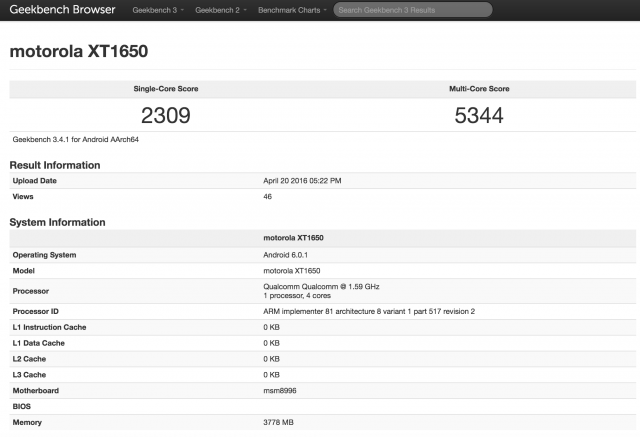Select the L1 Data Cache 0 KB value
Image resolution: width=640 pixels, height=437 pixels.
point(271,344)
